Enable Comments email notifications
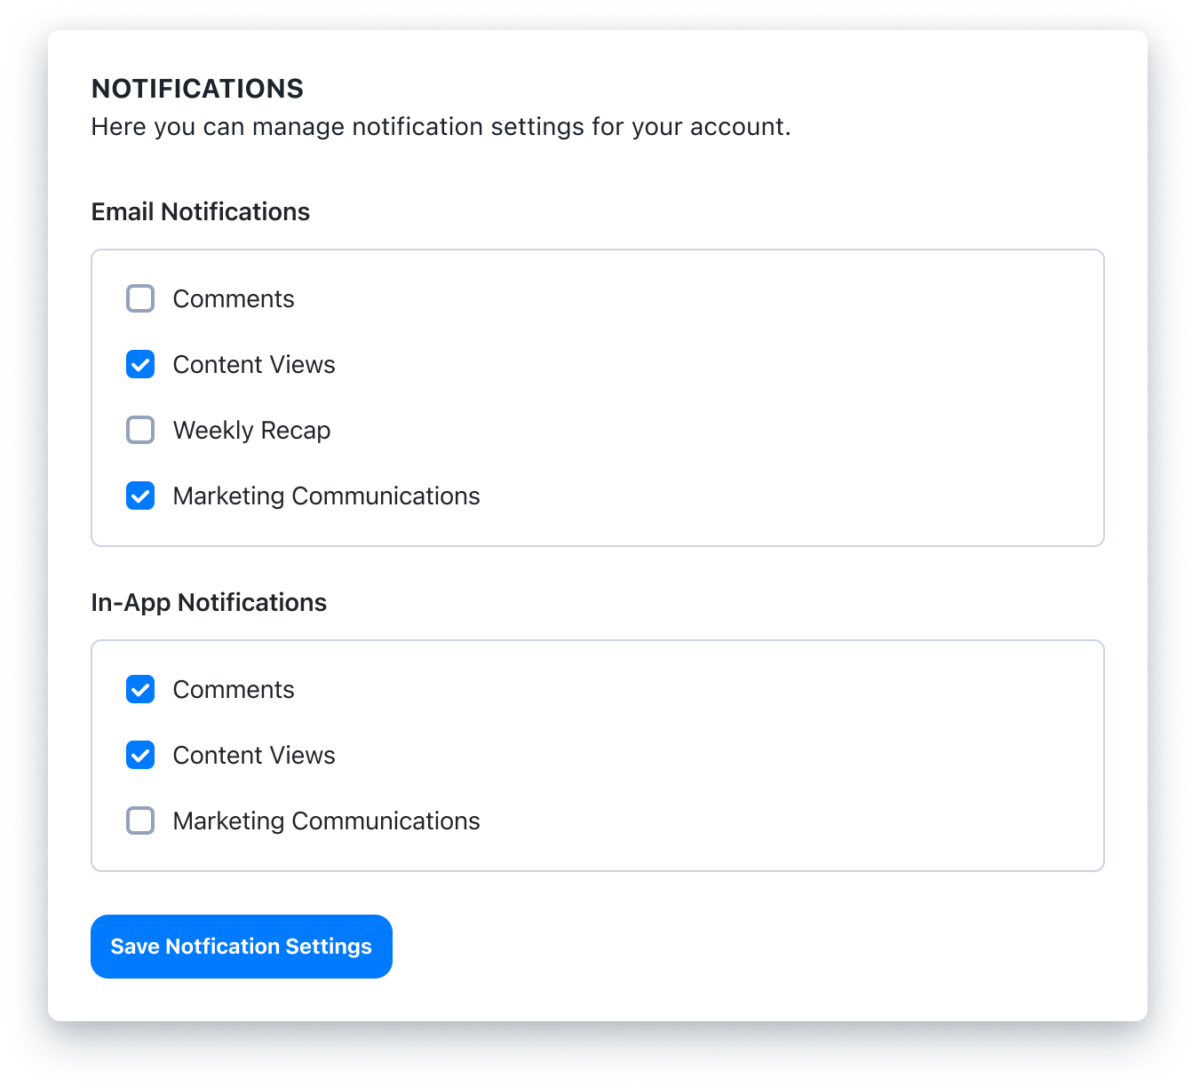The image size is (1200, 1086). [x=140, y=298]
